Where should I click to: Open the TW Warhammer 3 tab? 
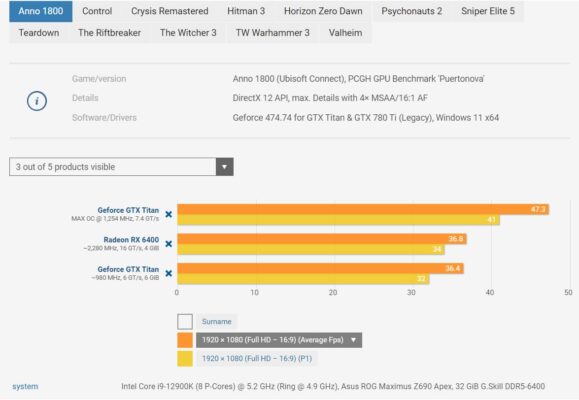(x=273, y=33)
